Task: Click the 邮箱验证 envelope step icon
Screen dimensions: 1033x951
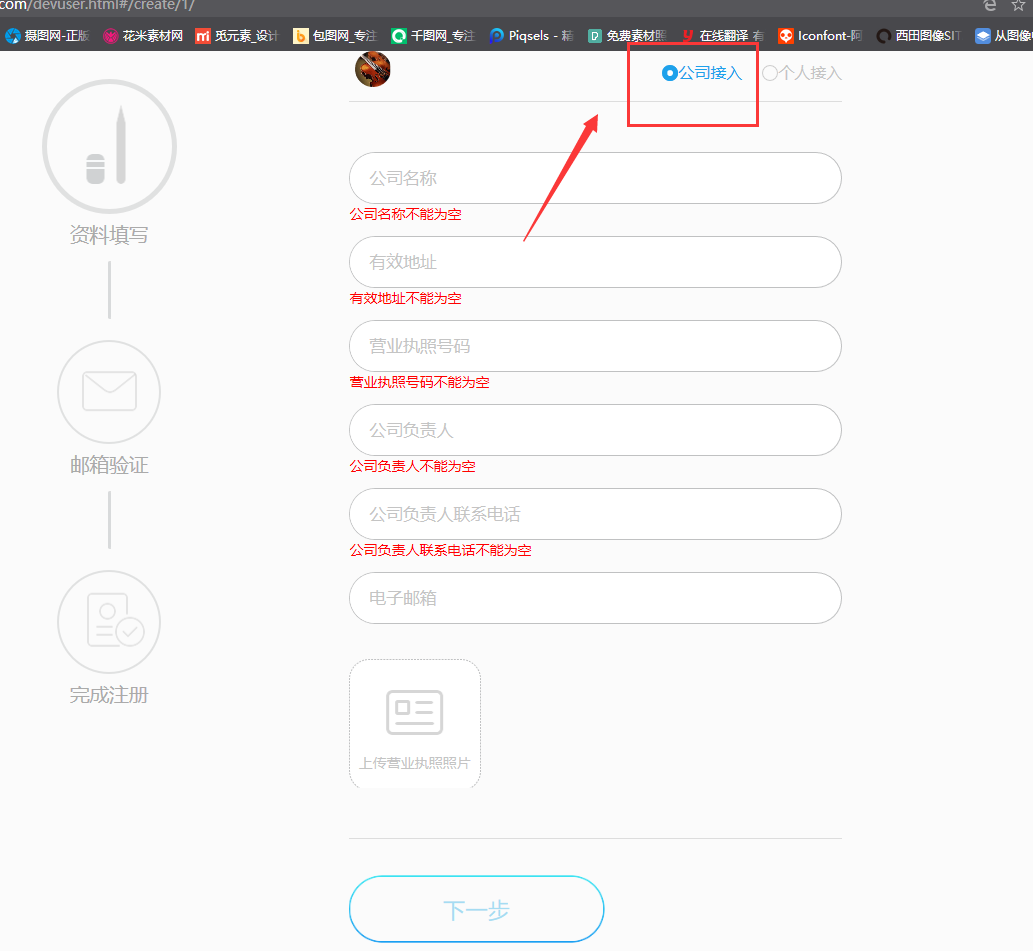Action: [109, 392]
